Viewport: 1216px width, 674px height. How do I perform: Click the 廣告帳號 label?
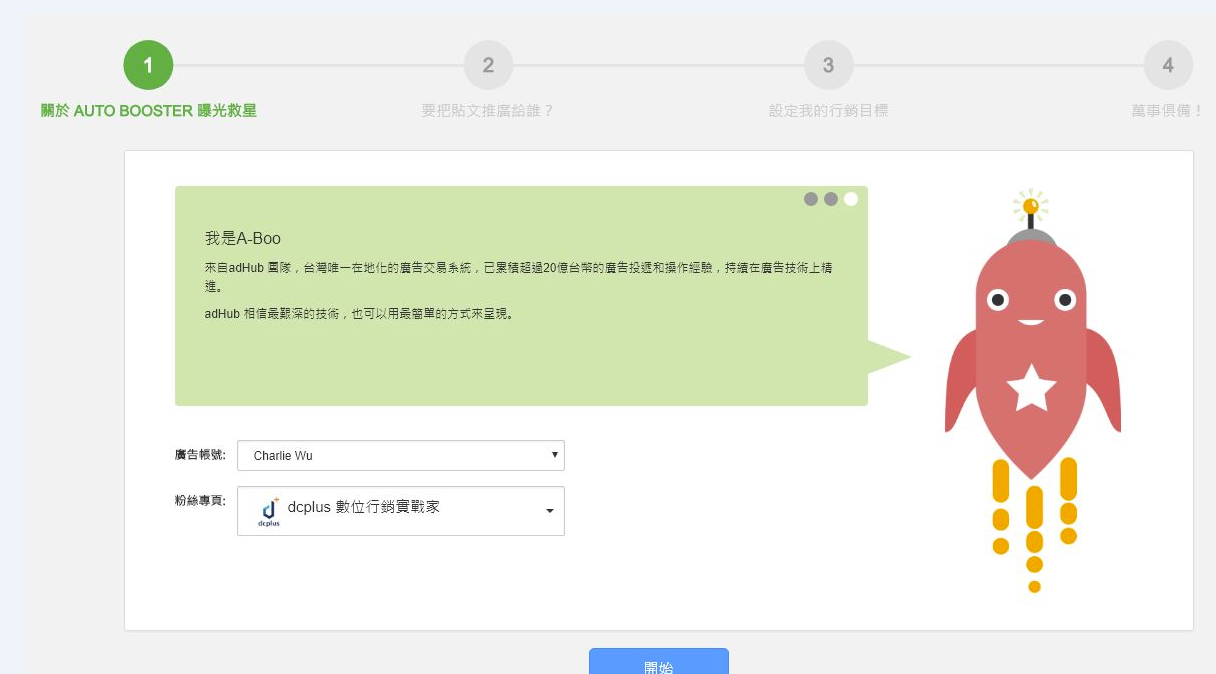click(200, 455)
